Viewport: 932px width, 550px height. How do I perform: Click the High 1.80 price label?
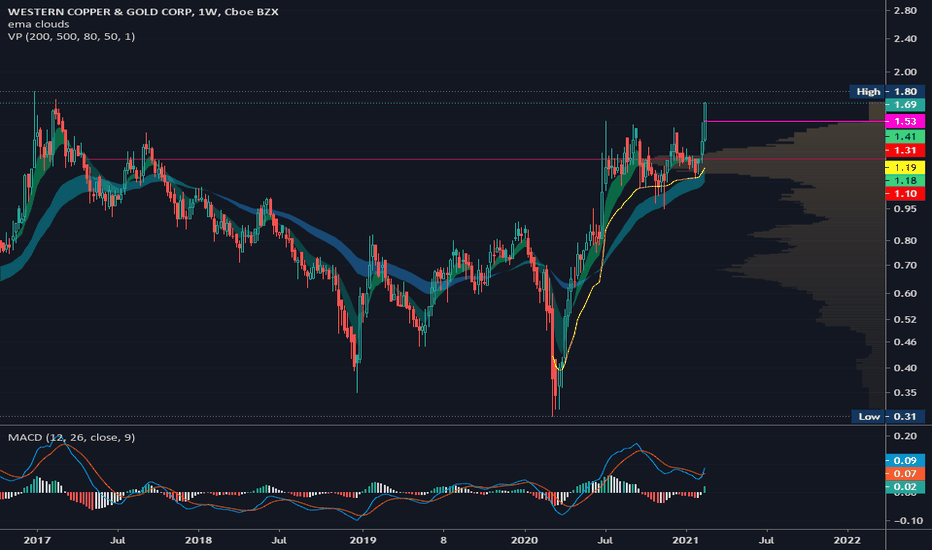click(887, 92)
